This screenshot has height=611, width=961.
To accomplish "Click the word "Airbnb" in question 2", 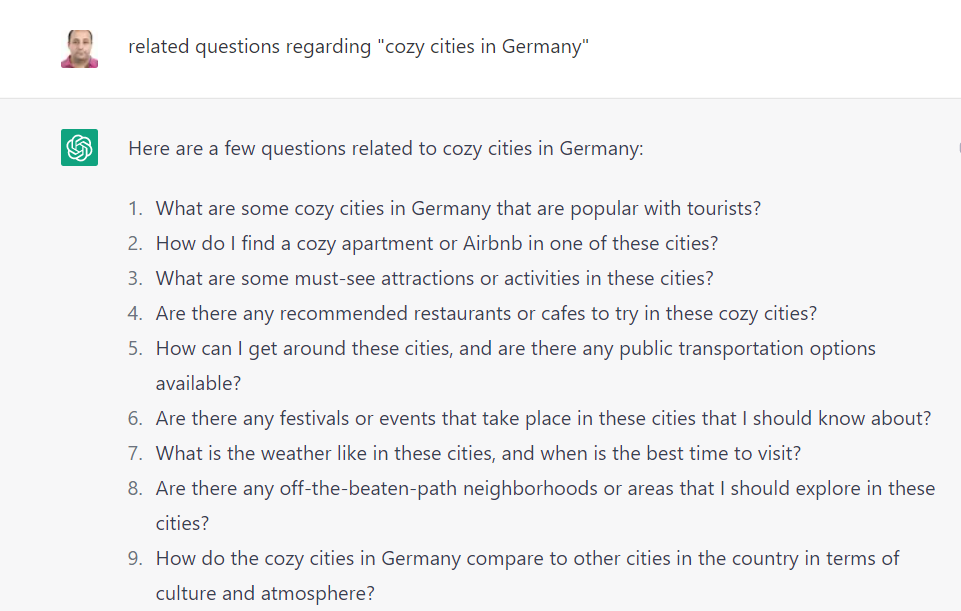I will pyautogui.click(x=495, y=243).
